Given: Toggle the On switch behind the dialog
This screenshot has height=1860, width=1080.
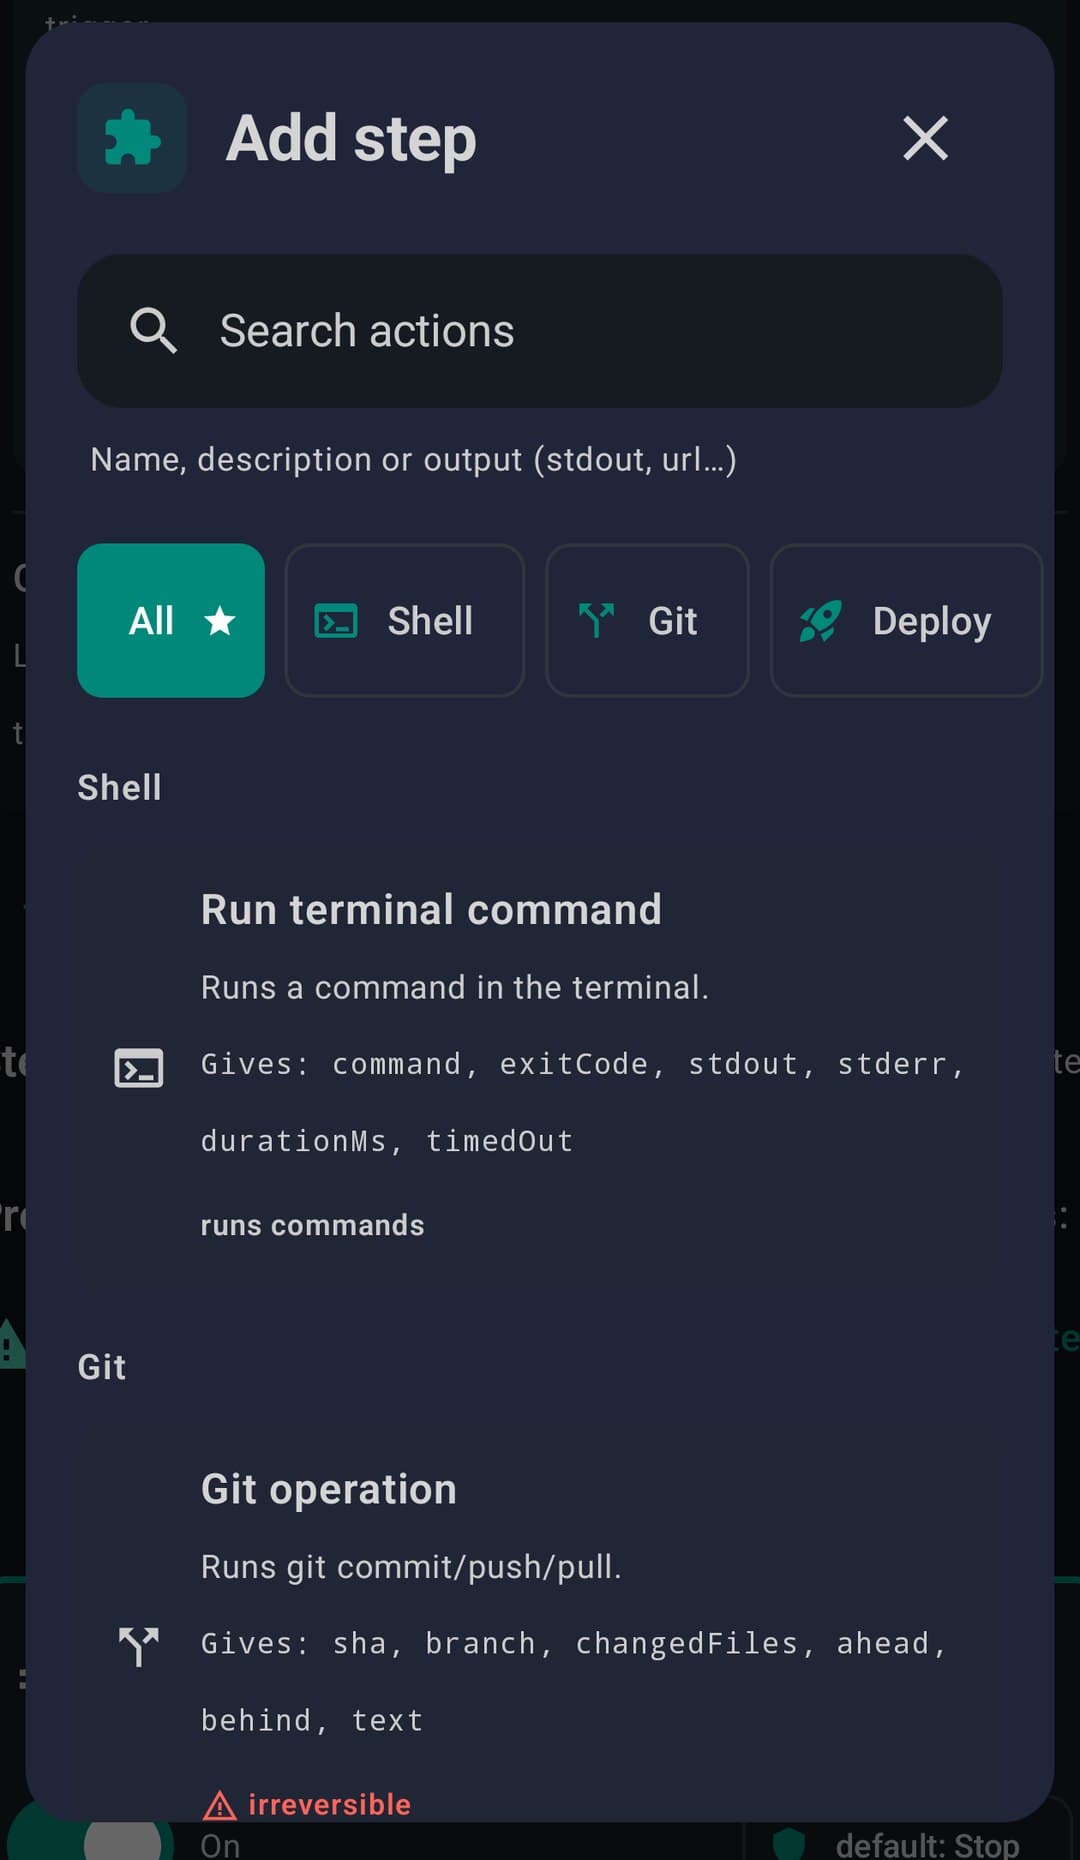Looking at the screenshot, I should click(90, 1841).
